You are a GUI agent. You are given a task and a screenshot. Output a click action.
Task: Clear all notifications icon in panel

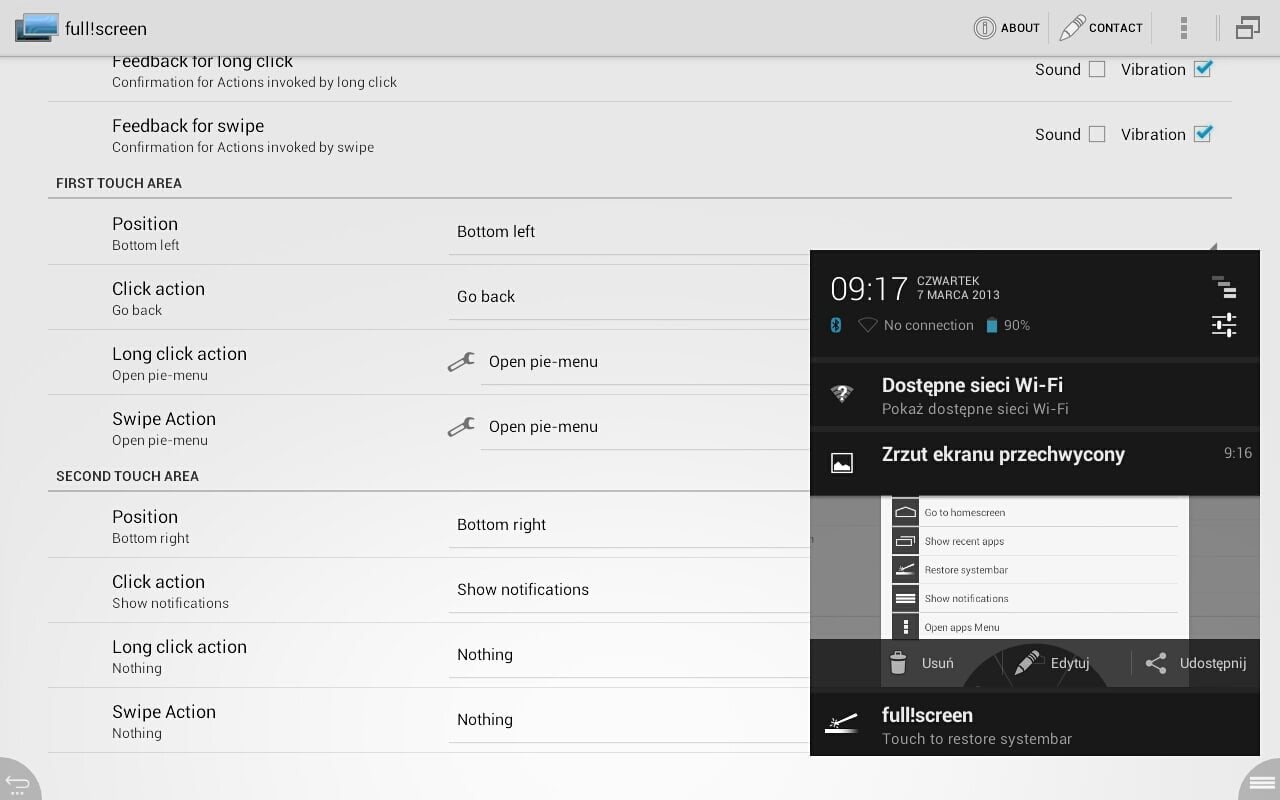(x=1224, y=287)
